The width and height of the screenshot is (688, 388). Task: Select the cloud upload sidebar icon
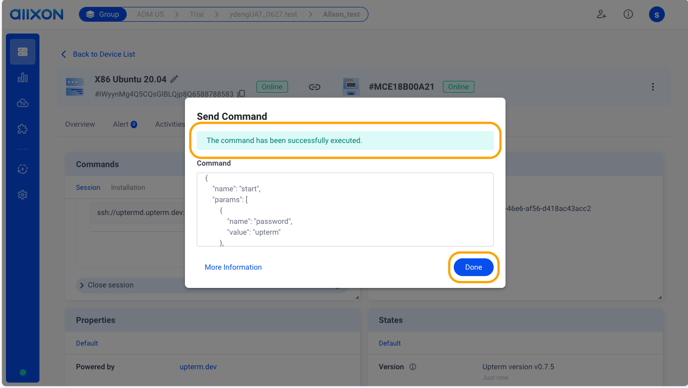click(23, 103)
